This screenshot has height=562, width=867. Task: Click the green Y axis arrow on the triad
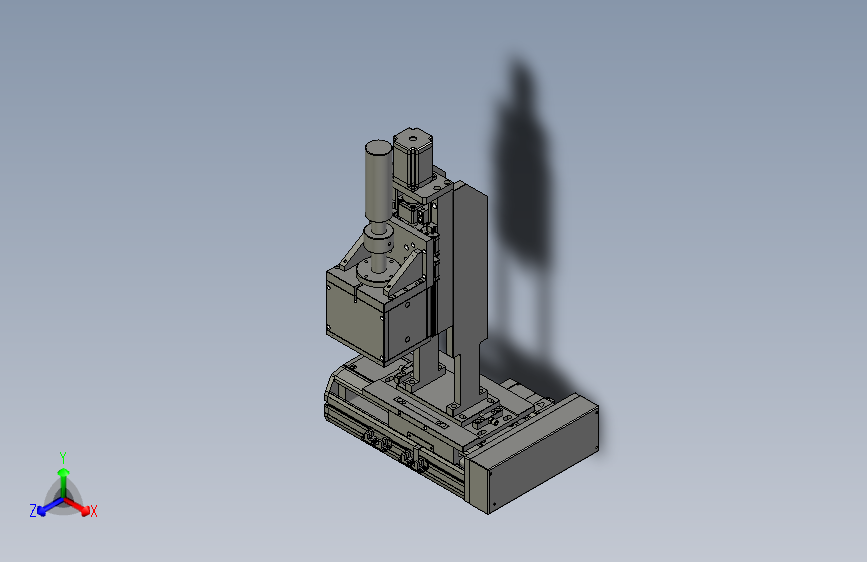(x=64, y=482)
